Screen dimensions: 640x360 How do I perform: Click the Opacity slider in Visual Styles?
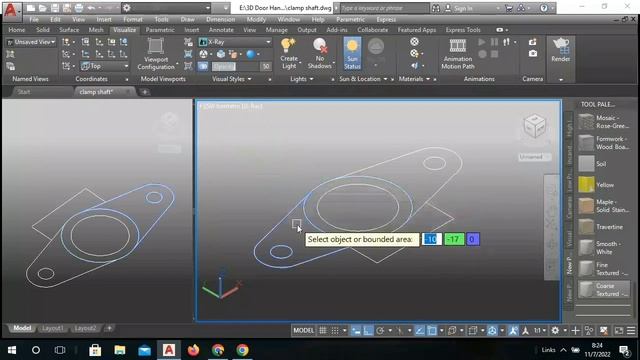point(235,66)
